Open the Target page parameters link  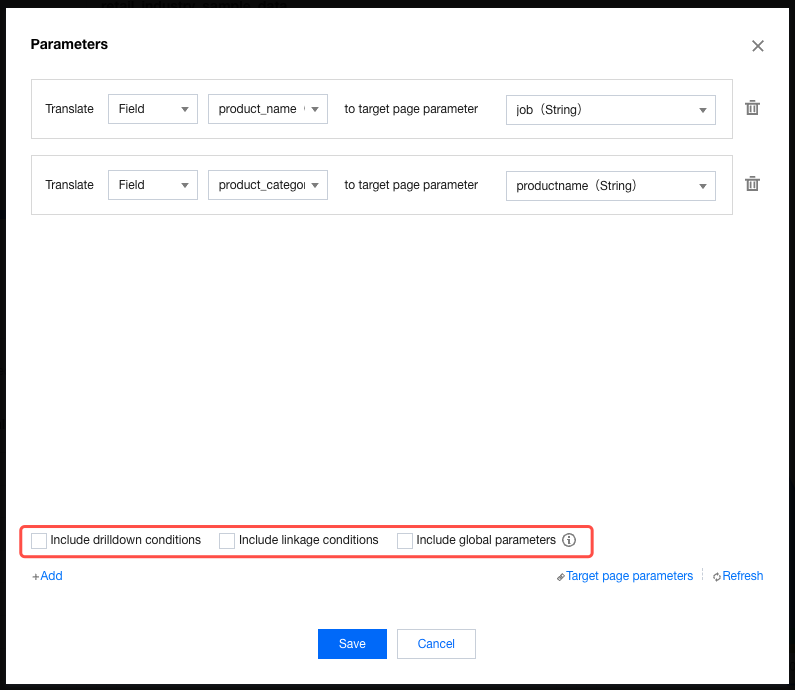click(x=629, y=576)
